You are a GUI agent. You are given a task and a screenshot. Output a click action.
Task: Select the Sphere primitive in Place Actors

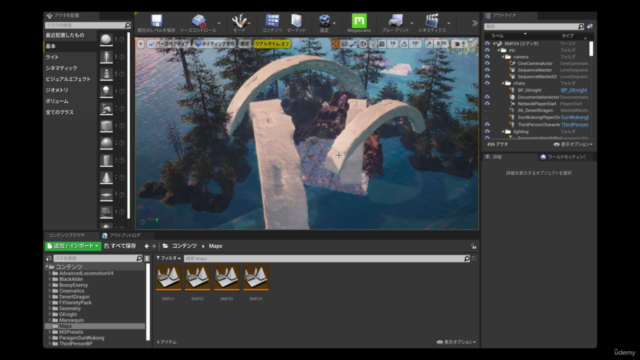106,143
